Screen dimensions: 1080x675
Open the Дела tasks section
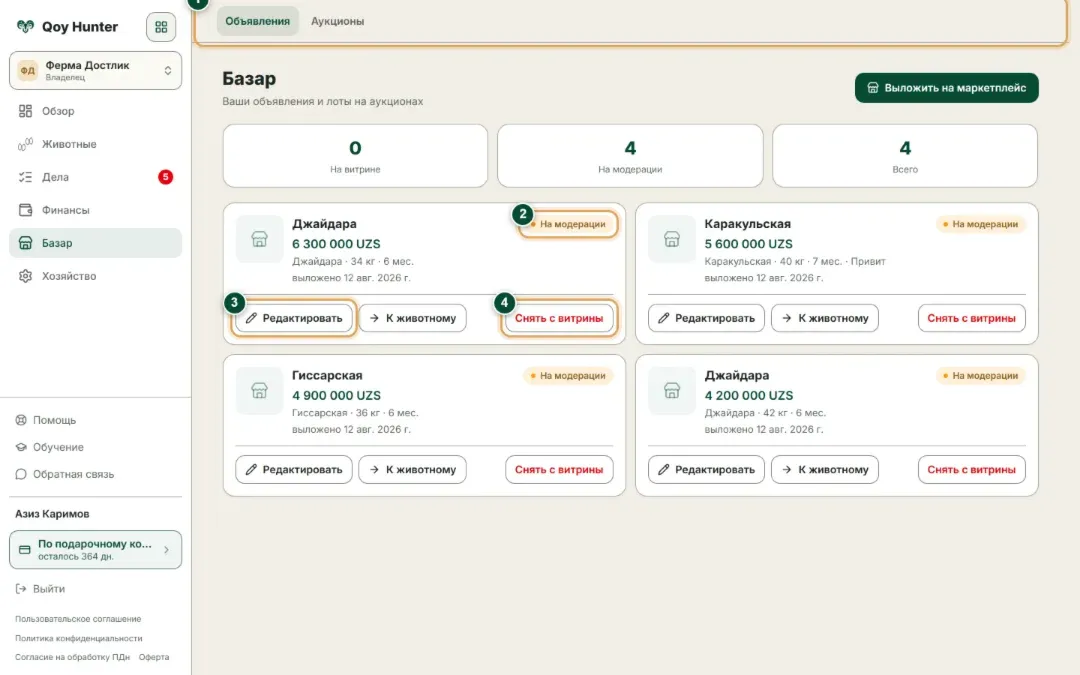click(96, 177)
